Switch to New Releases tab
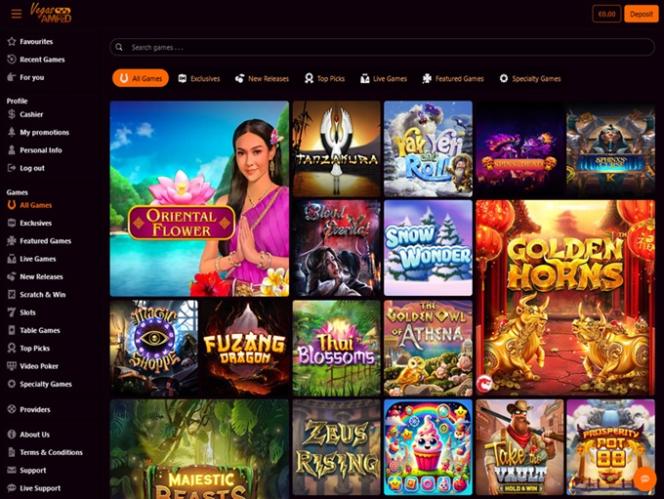The width and height of the screenshot is (664, 499). pyautogui.click(x=262, y=78)
